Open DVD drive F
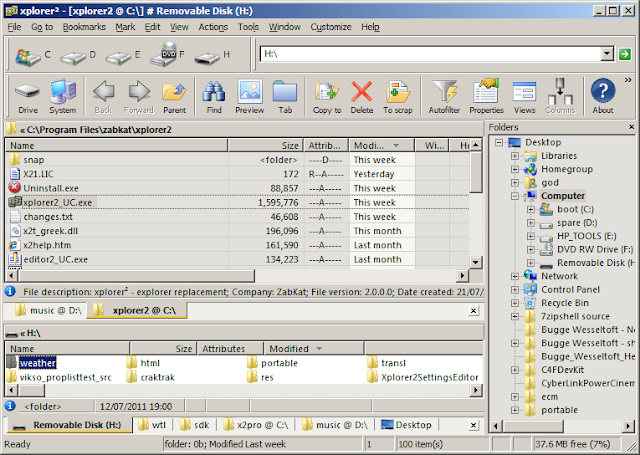This screenshot has height=455, width=640. (163, 54)
